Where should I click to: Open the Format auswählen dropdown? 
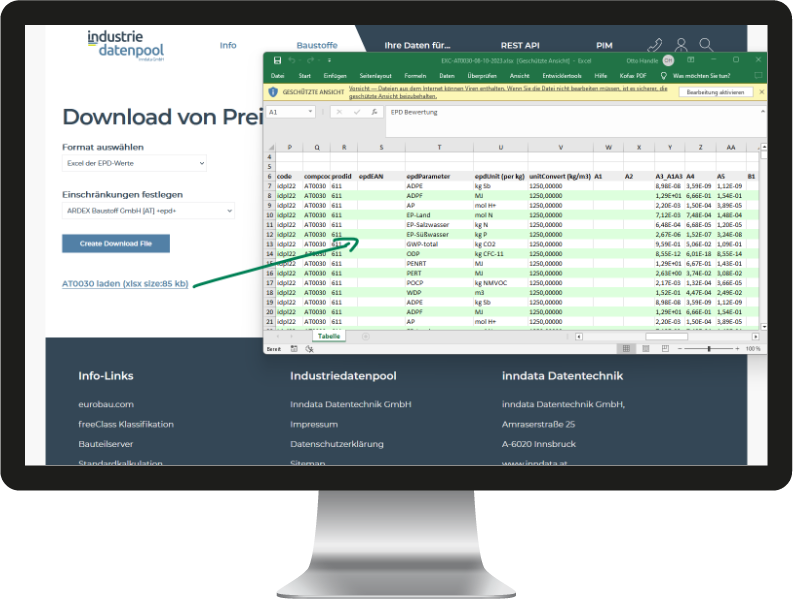click(x=134, y=163)
